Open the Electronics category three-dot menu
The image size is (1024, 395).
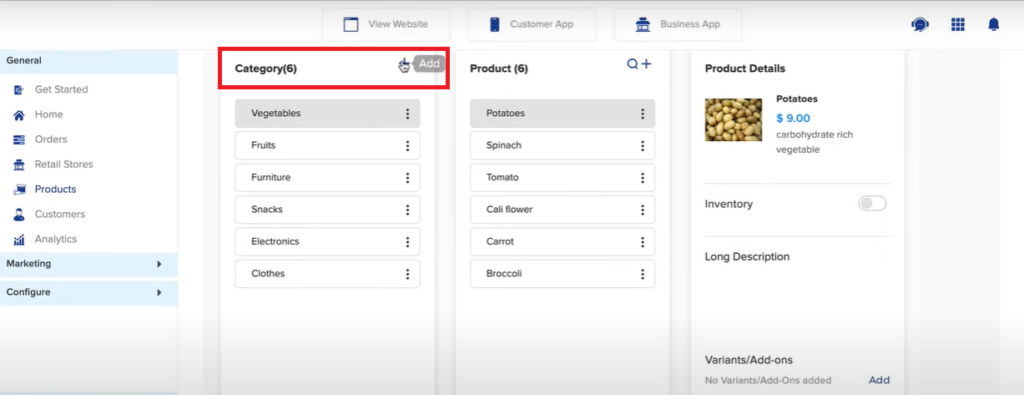(408, 242)
